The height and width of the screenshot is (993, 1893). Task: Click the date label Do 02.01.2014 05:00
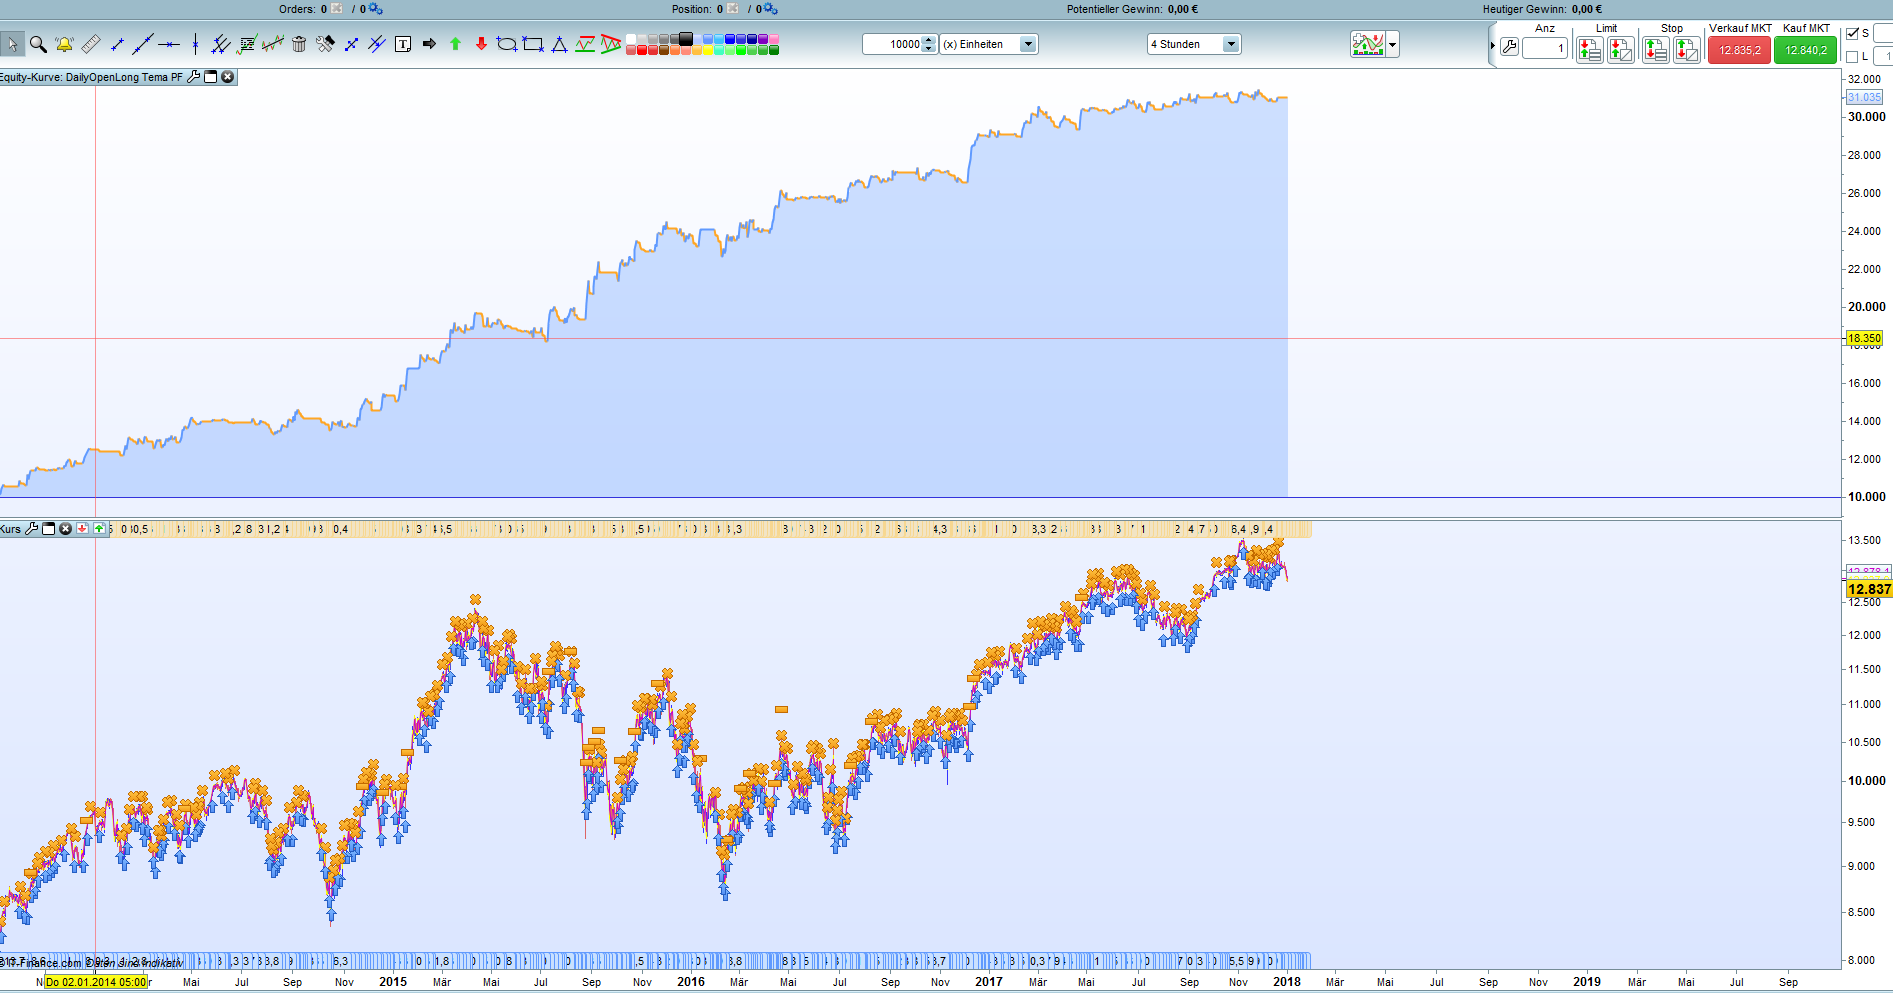[x=96, y=982]
